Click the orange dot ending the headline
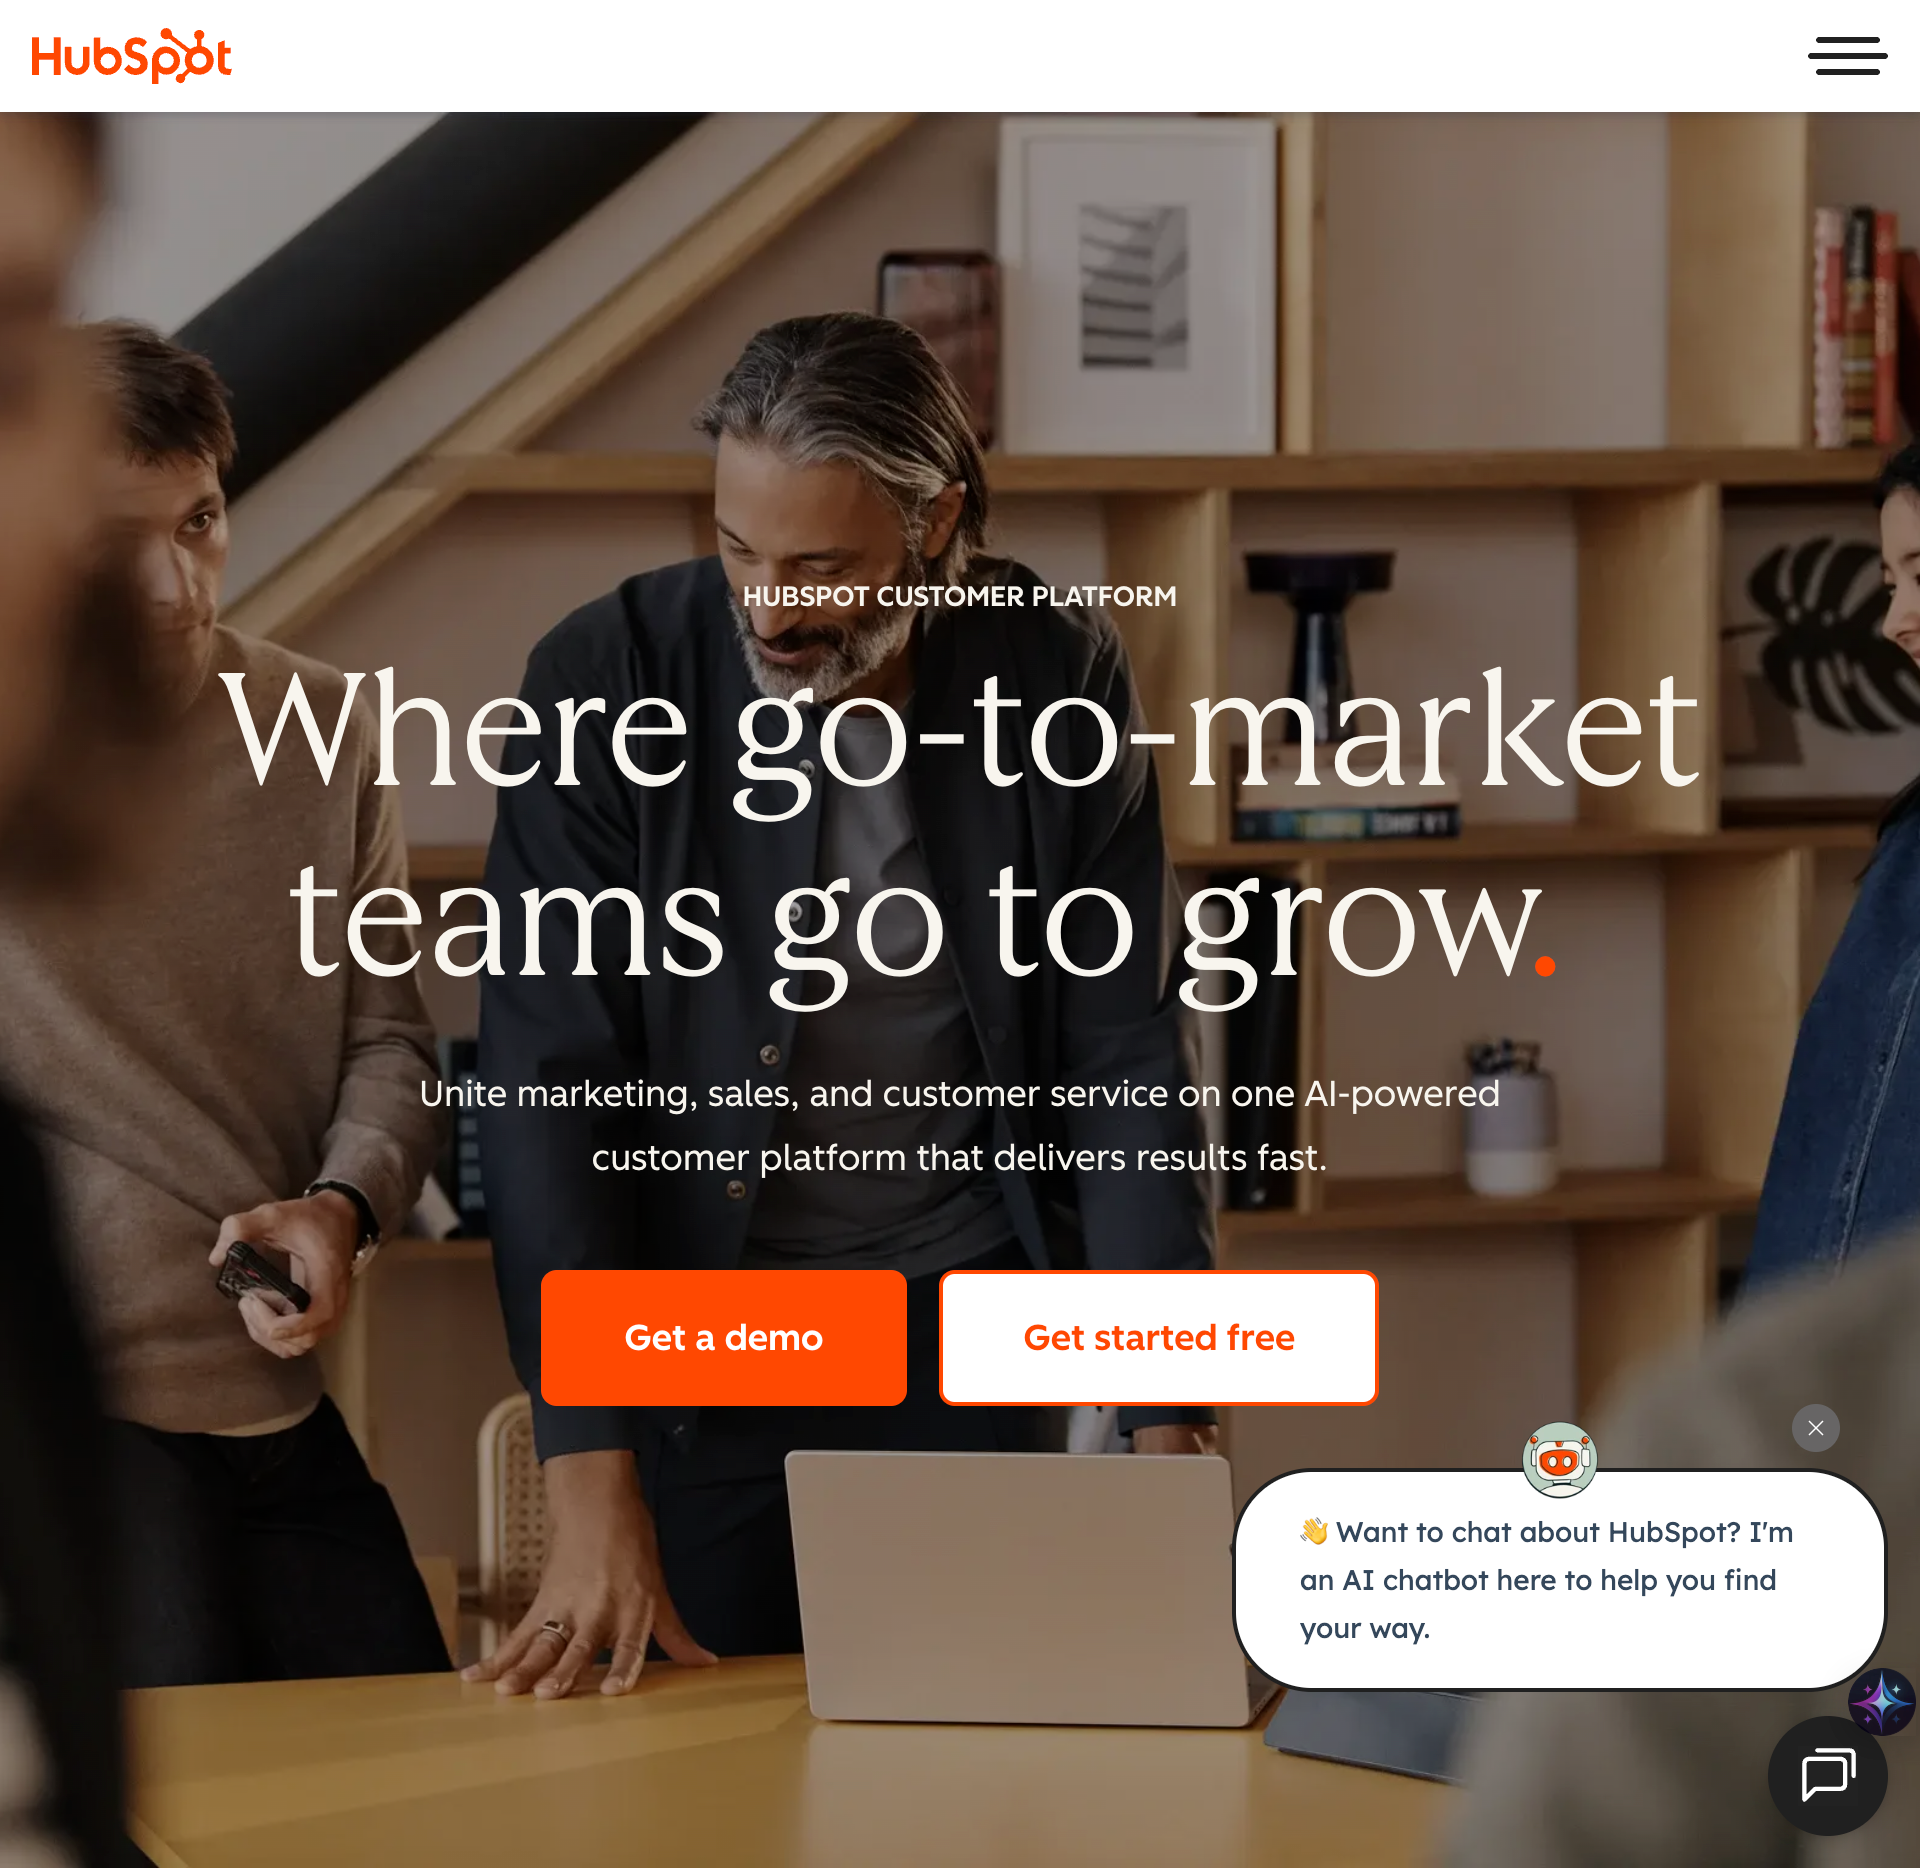Viewport: 1920px width, 1868px height. coord(1545,965)
